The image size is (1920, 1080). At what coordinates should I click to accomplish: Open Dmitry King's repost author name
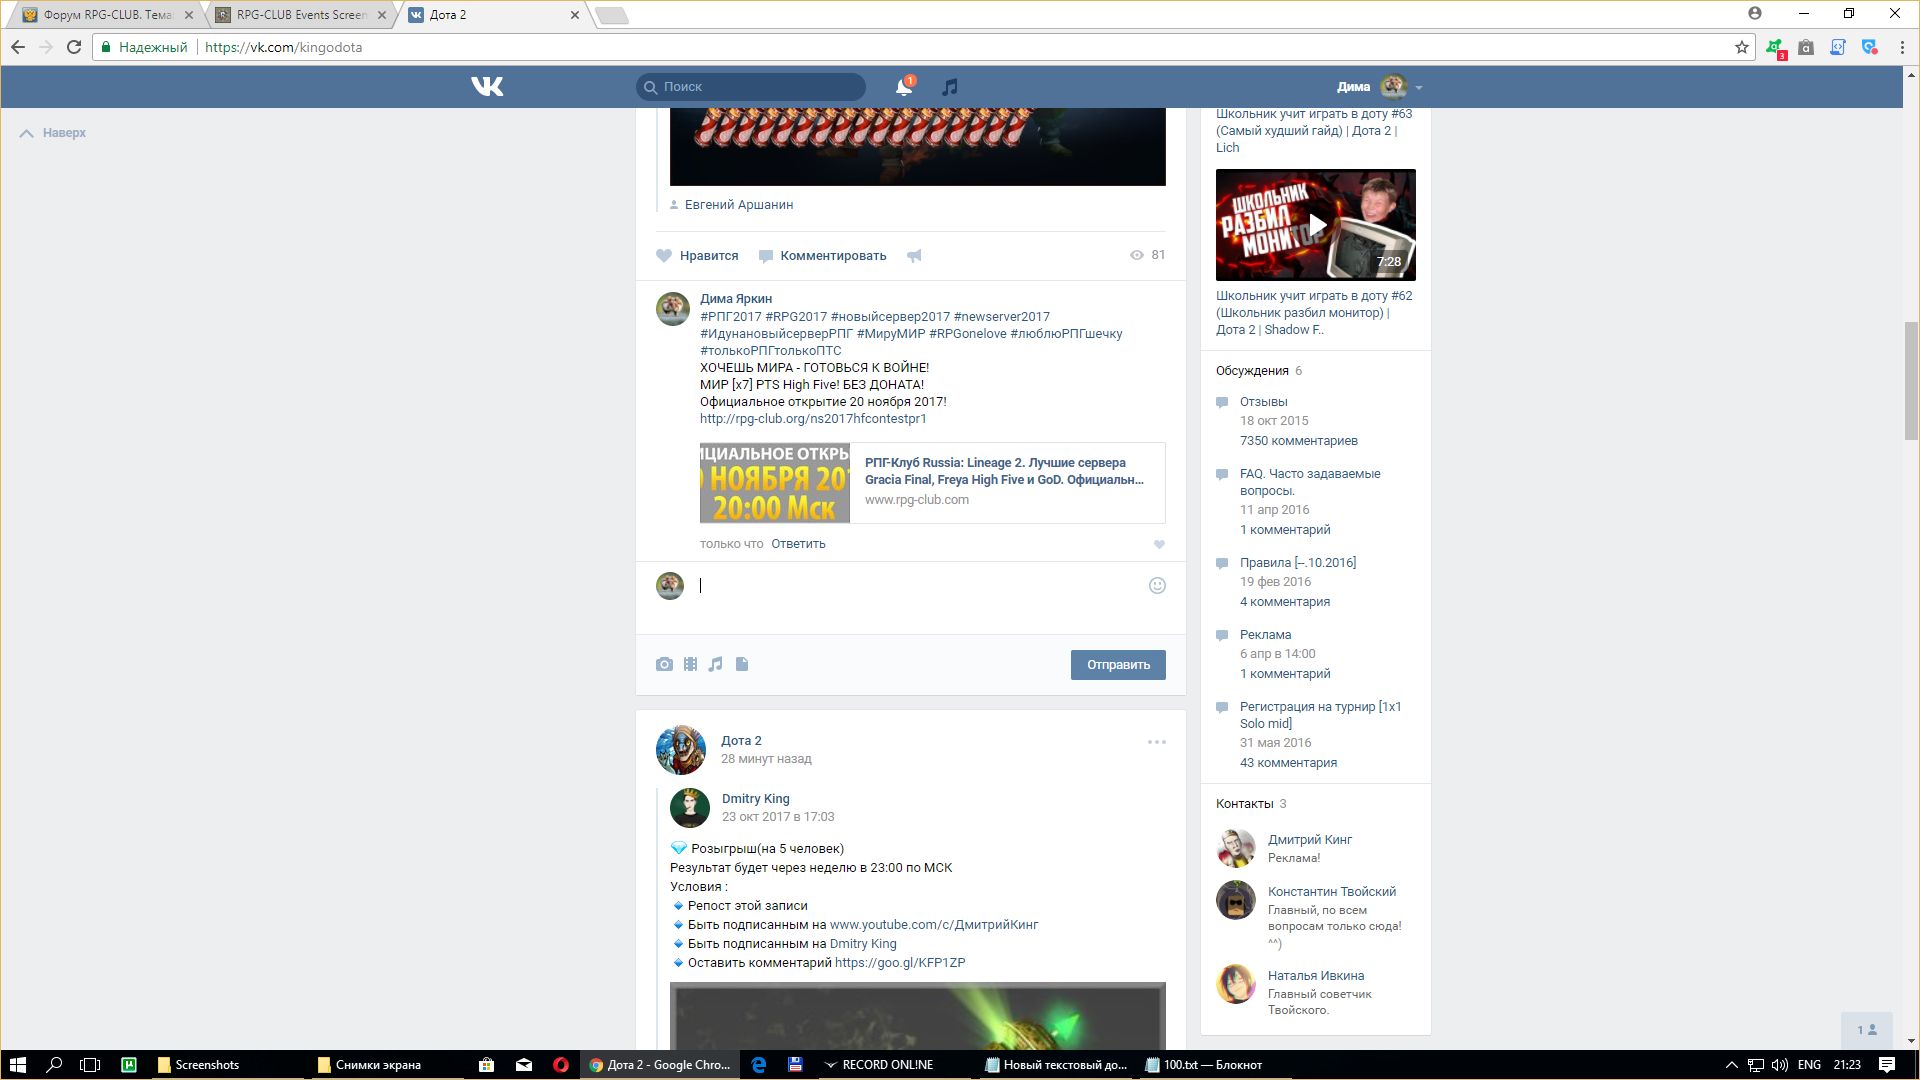click(756, 799)
